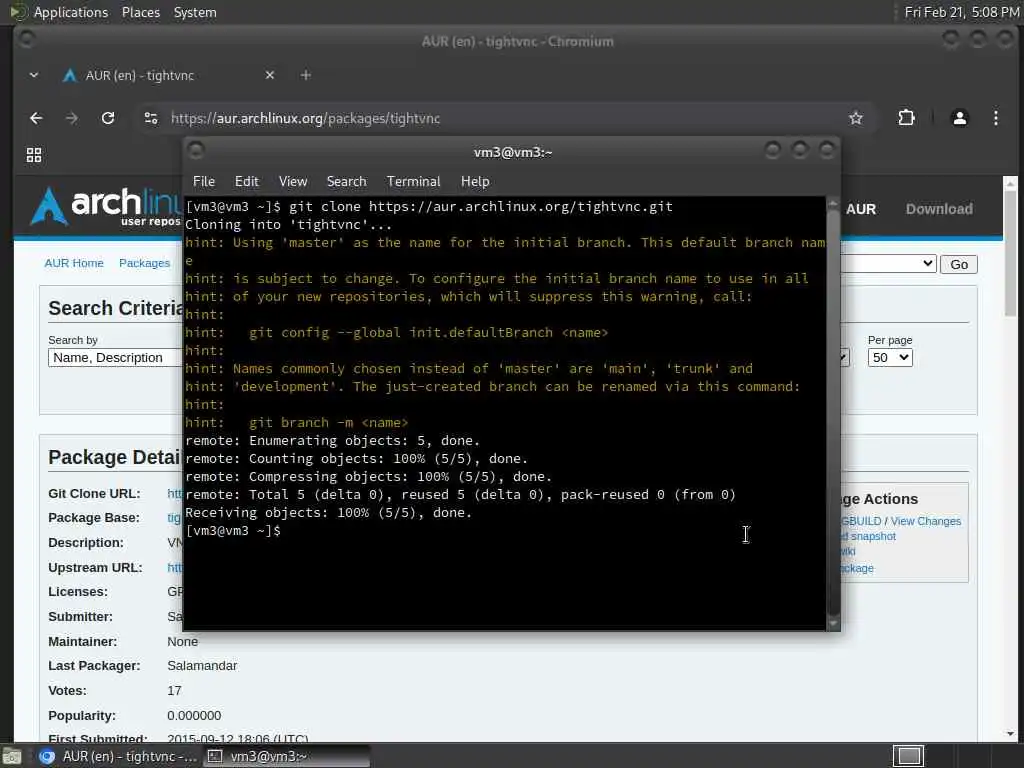Click the View Changes link
1024x768 pixels.
tap(925, 521)
